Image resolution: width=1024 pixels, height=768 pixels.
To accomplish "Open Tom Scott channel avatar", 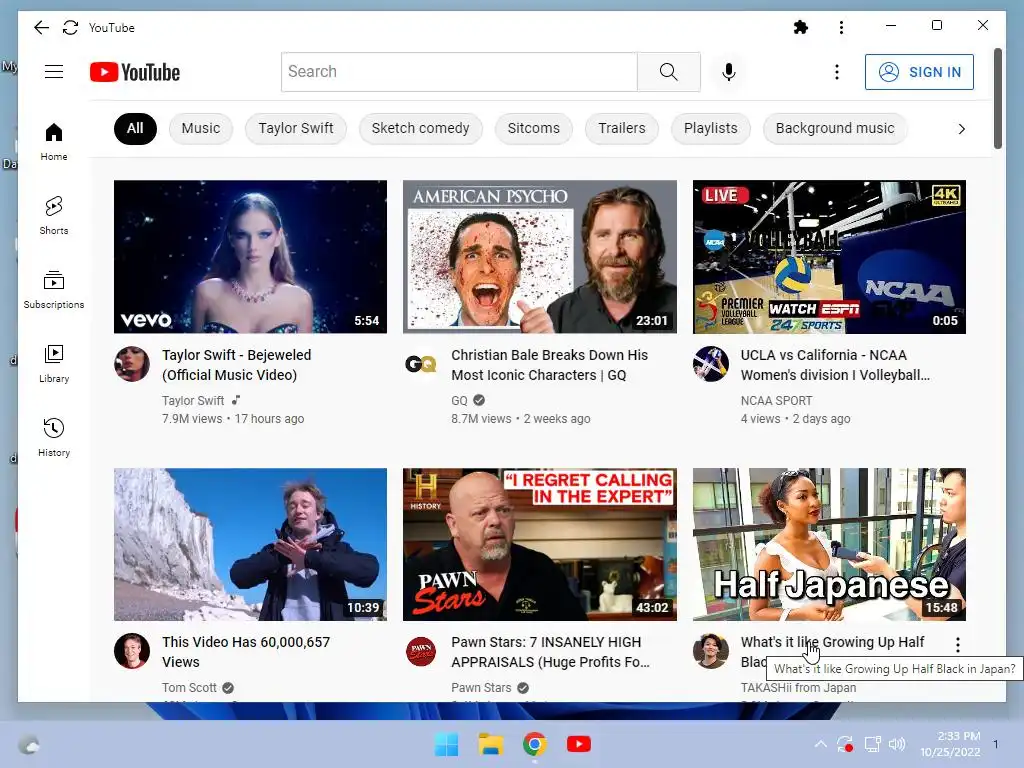I will (132, 651).
